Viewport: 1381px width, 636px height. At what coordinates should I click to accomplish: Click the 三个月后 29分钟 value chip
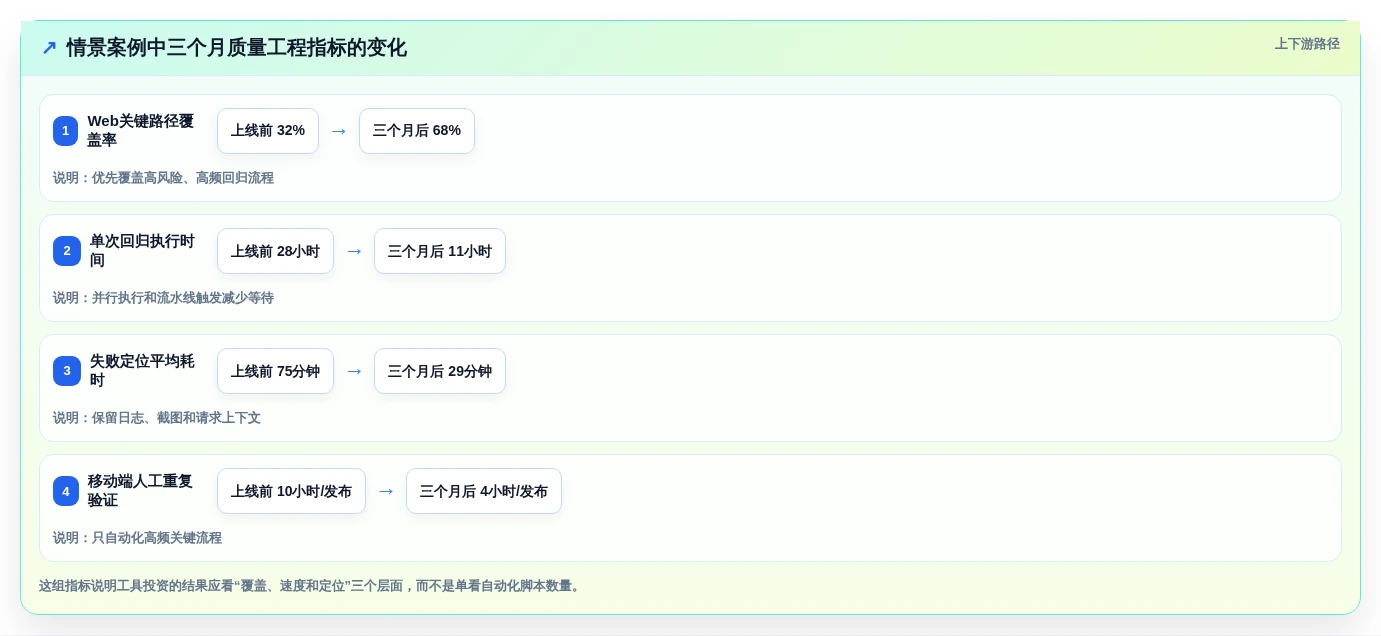440,371
